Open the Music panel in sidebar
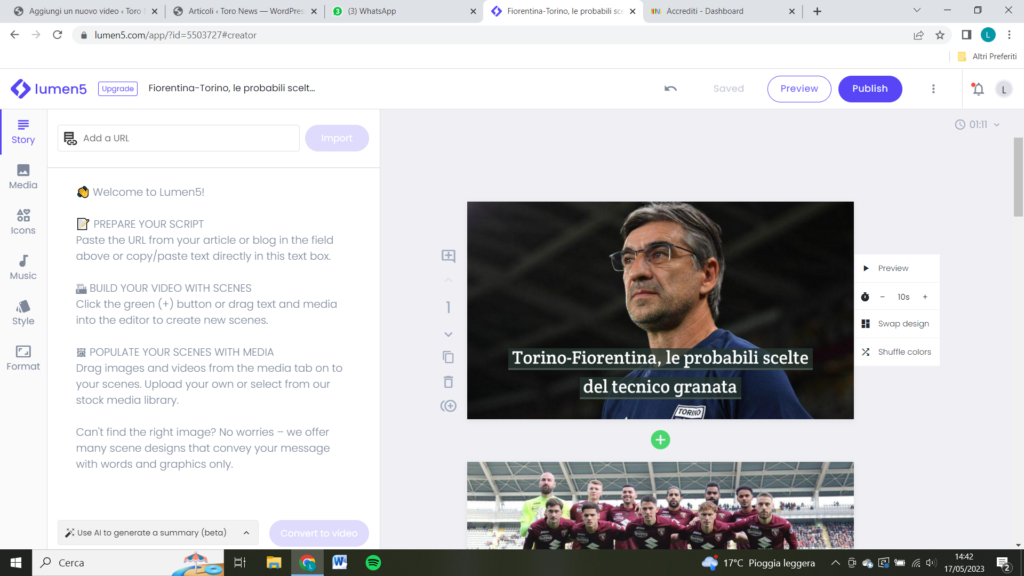This screenshot has width=1024, height=576. pyautogui.click(x=23, y=267)
